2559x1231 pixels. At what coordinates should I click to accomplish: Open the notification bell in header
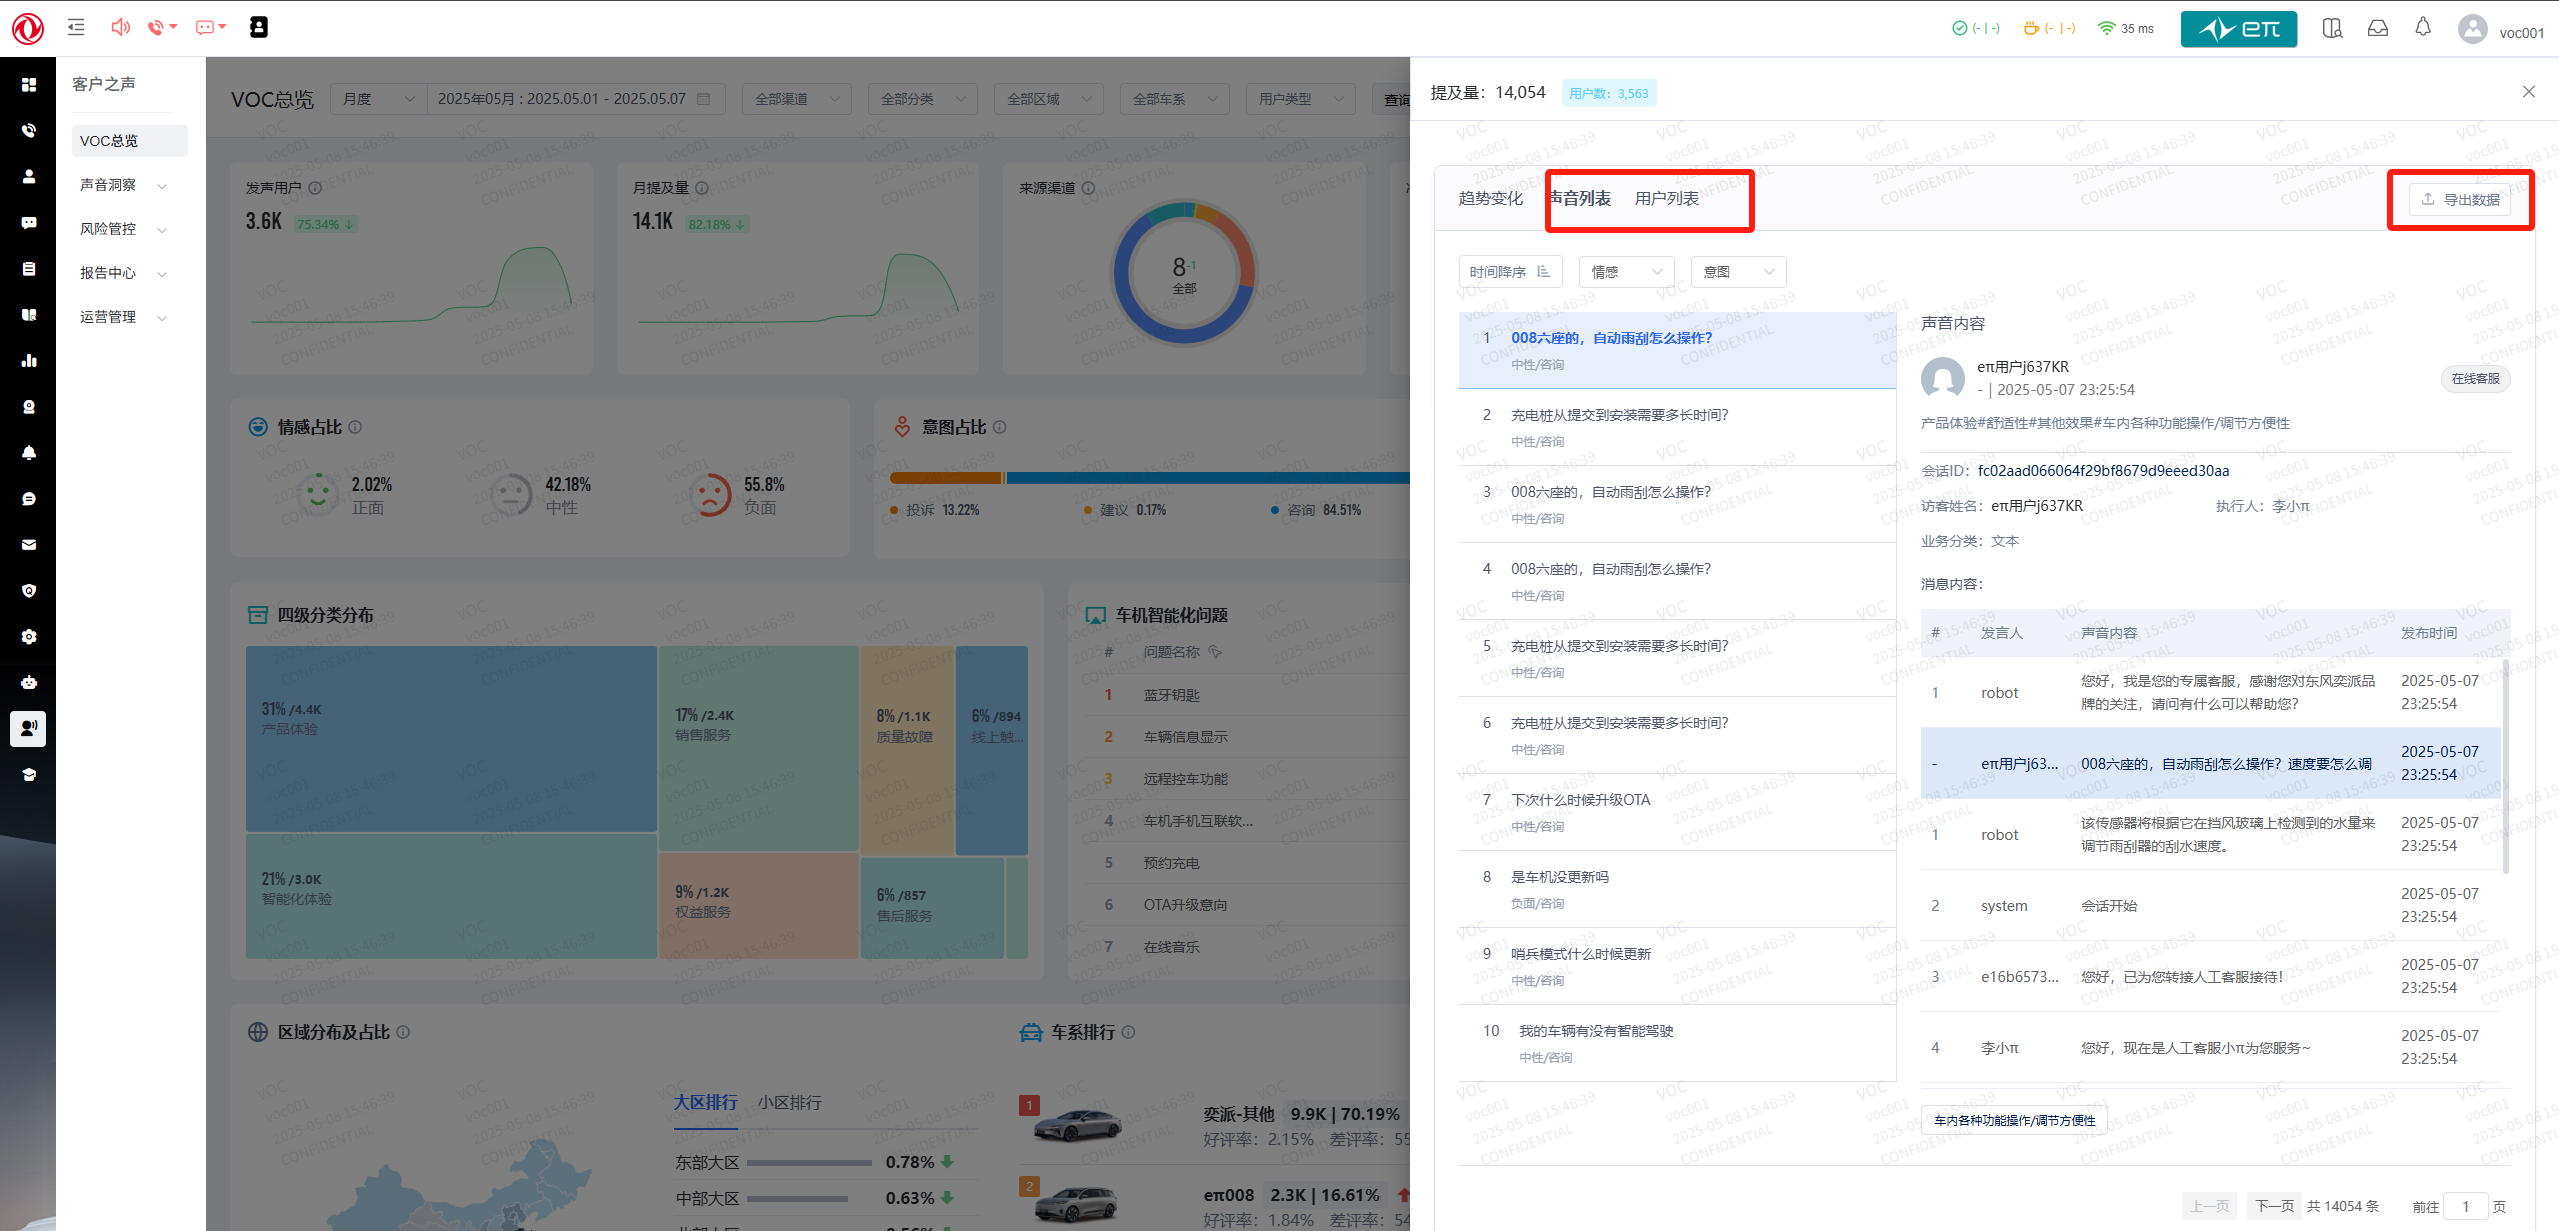coord(2422,27)
